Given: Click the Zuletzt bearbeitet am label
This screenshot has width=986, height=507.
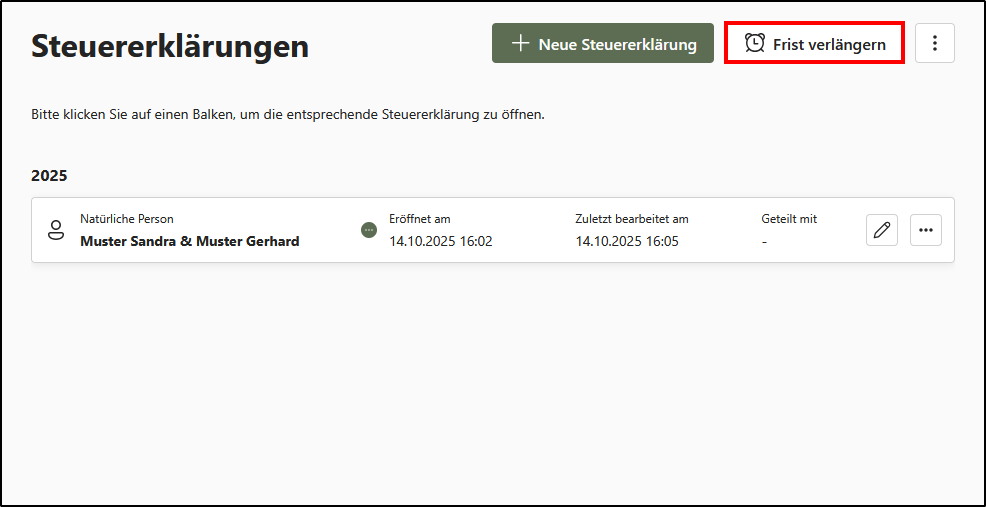Looking at the screenshot, I should (x=632, y=219).
